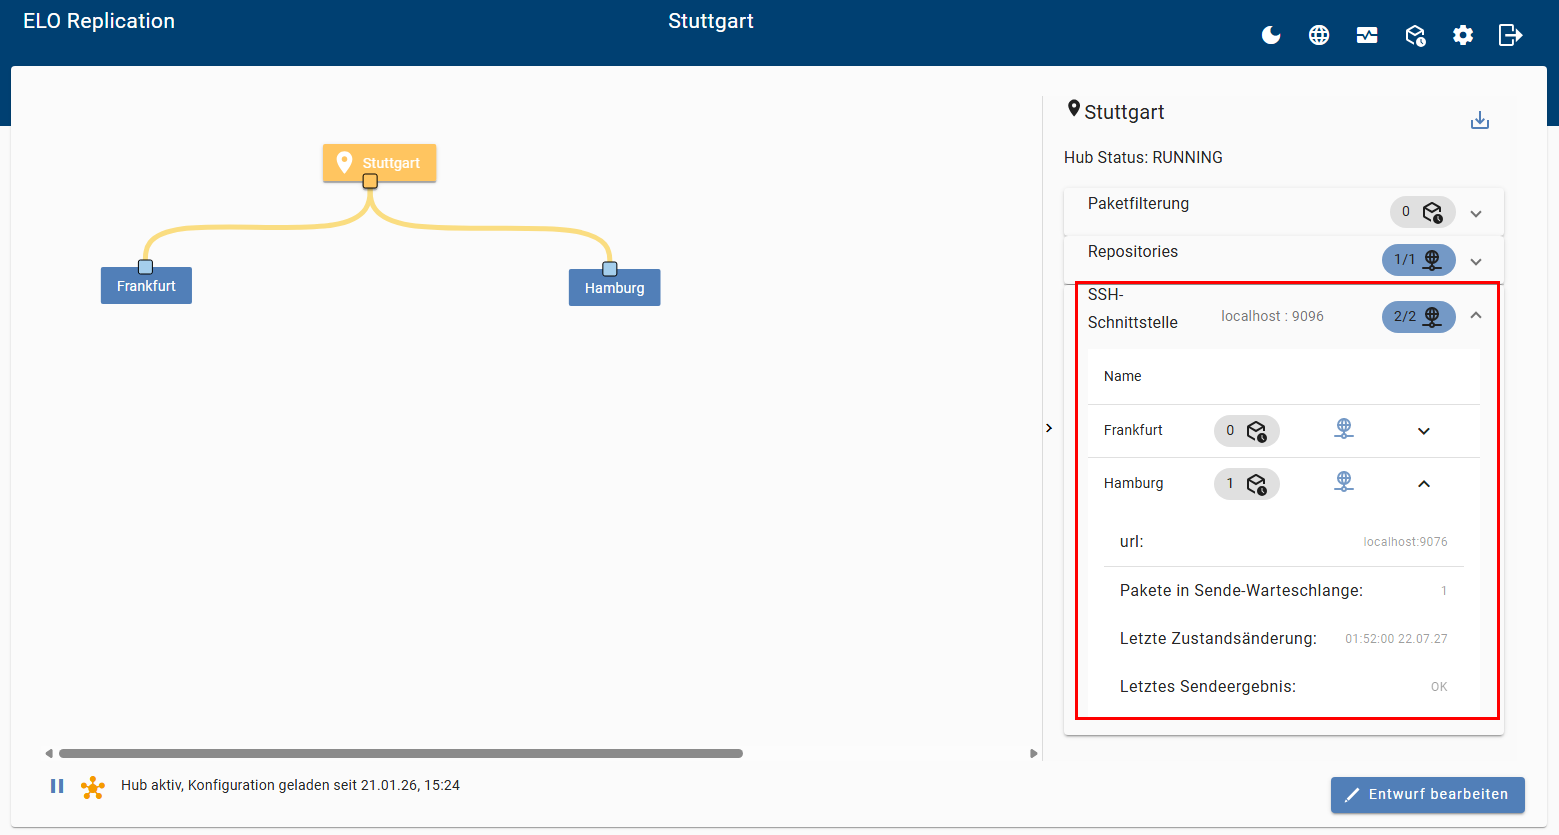Click the network status icon next to Frankfurt
The height and width of the screenshot is (835, 1559).
(1344, 429)
